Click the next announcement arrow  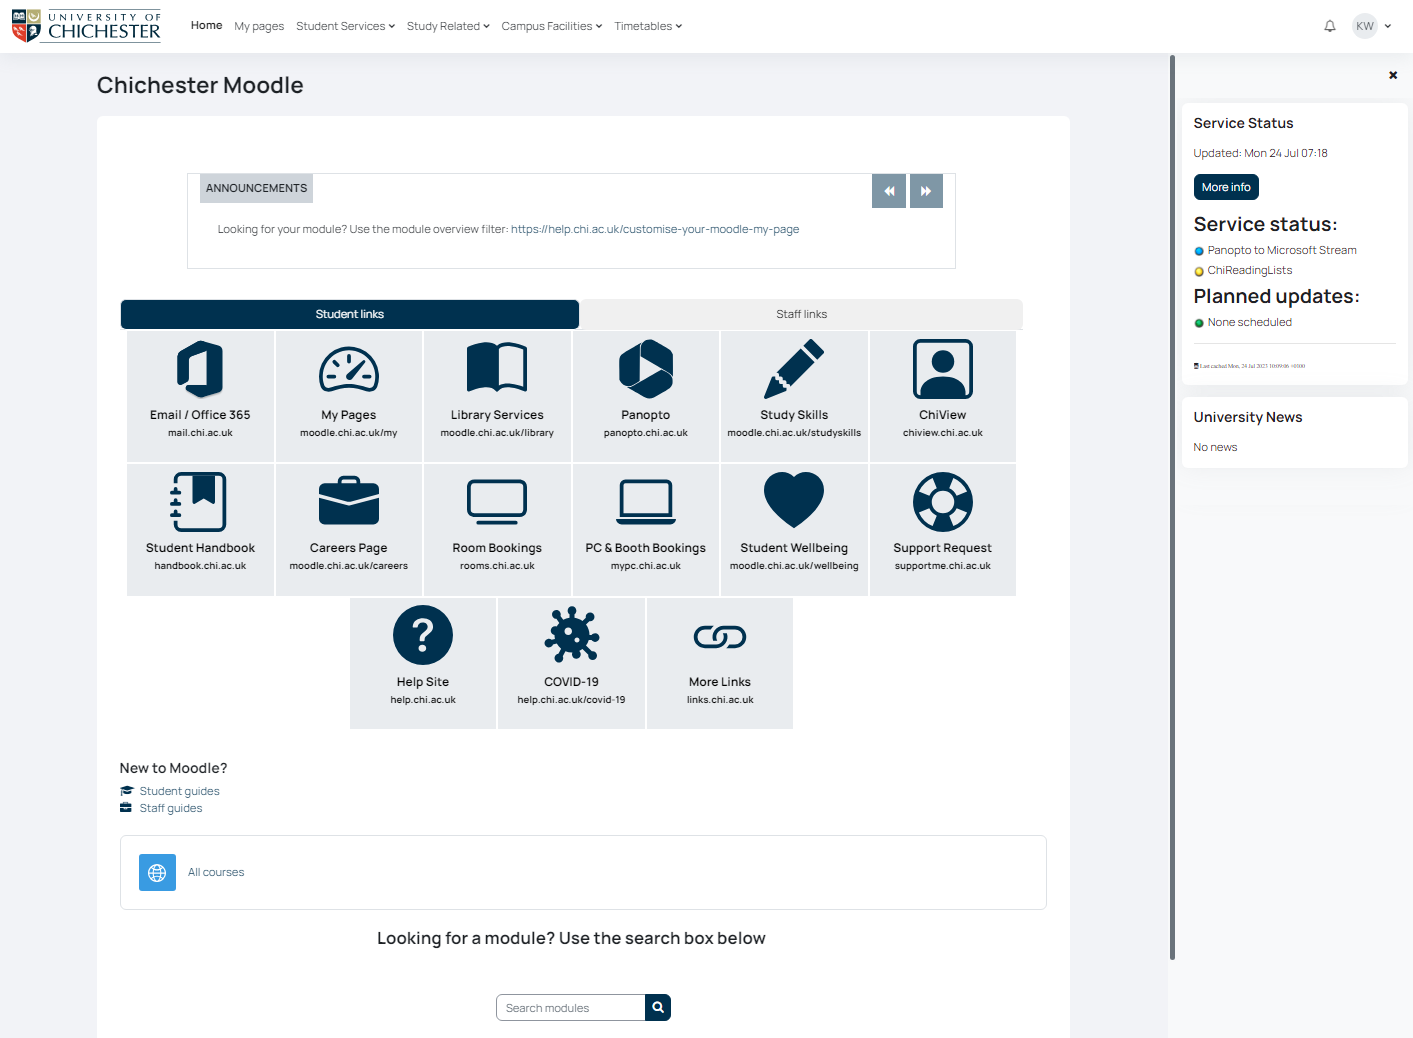(926, 190)
